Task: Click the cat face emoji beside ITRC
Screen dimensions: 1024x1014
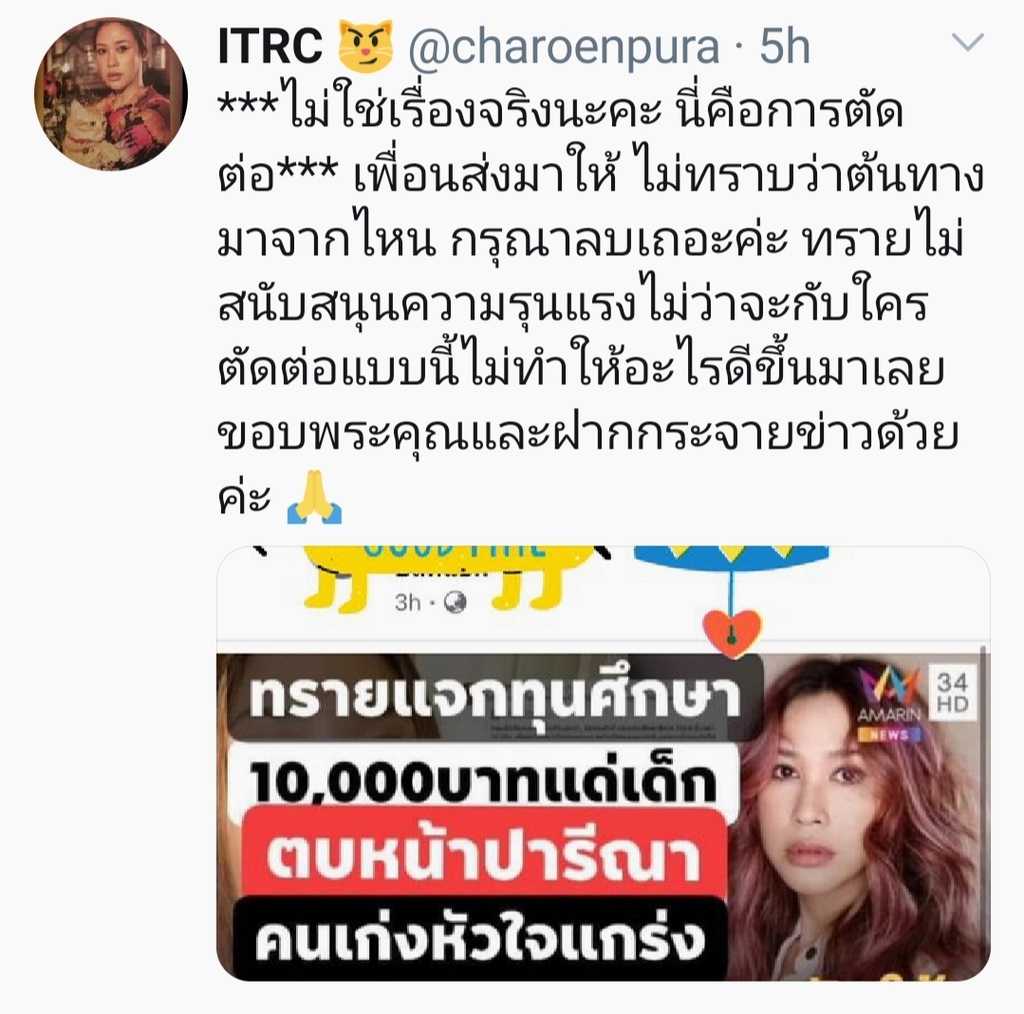Action: (366, 45)
